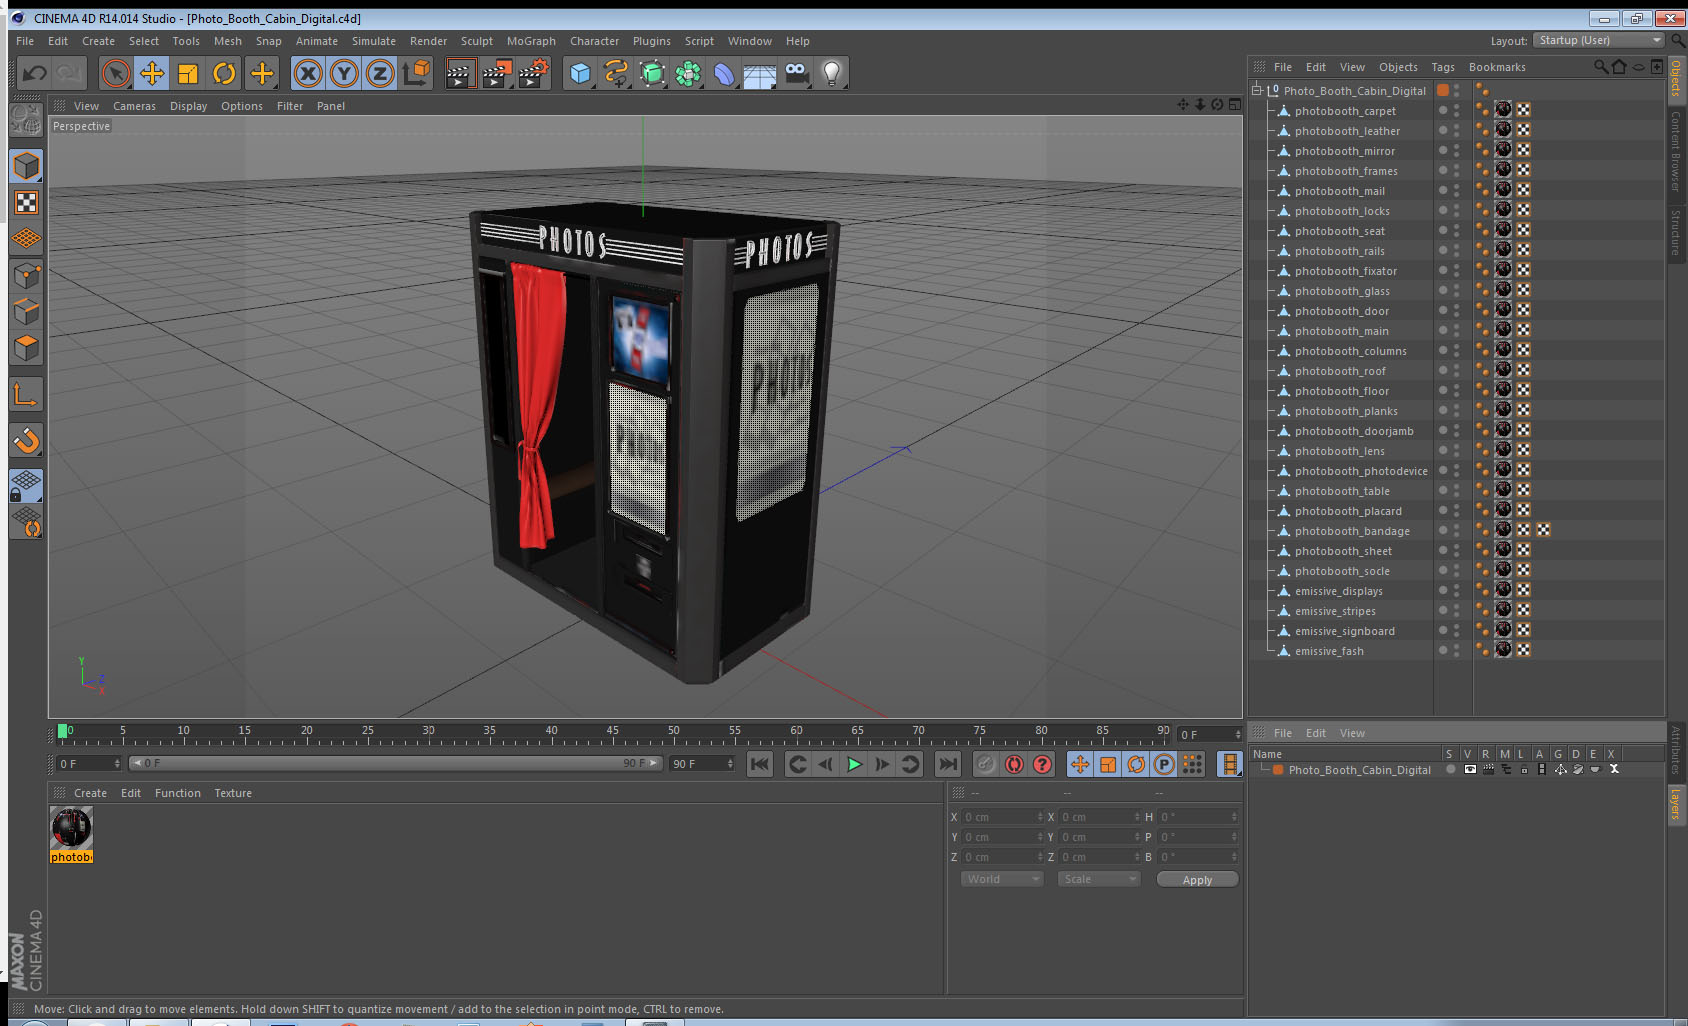Open the Layers side tab
The image size is (1688, 1026).
tap(1676, 805)
